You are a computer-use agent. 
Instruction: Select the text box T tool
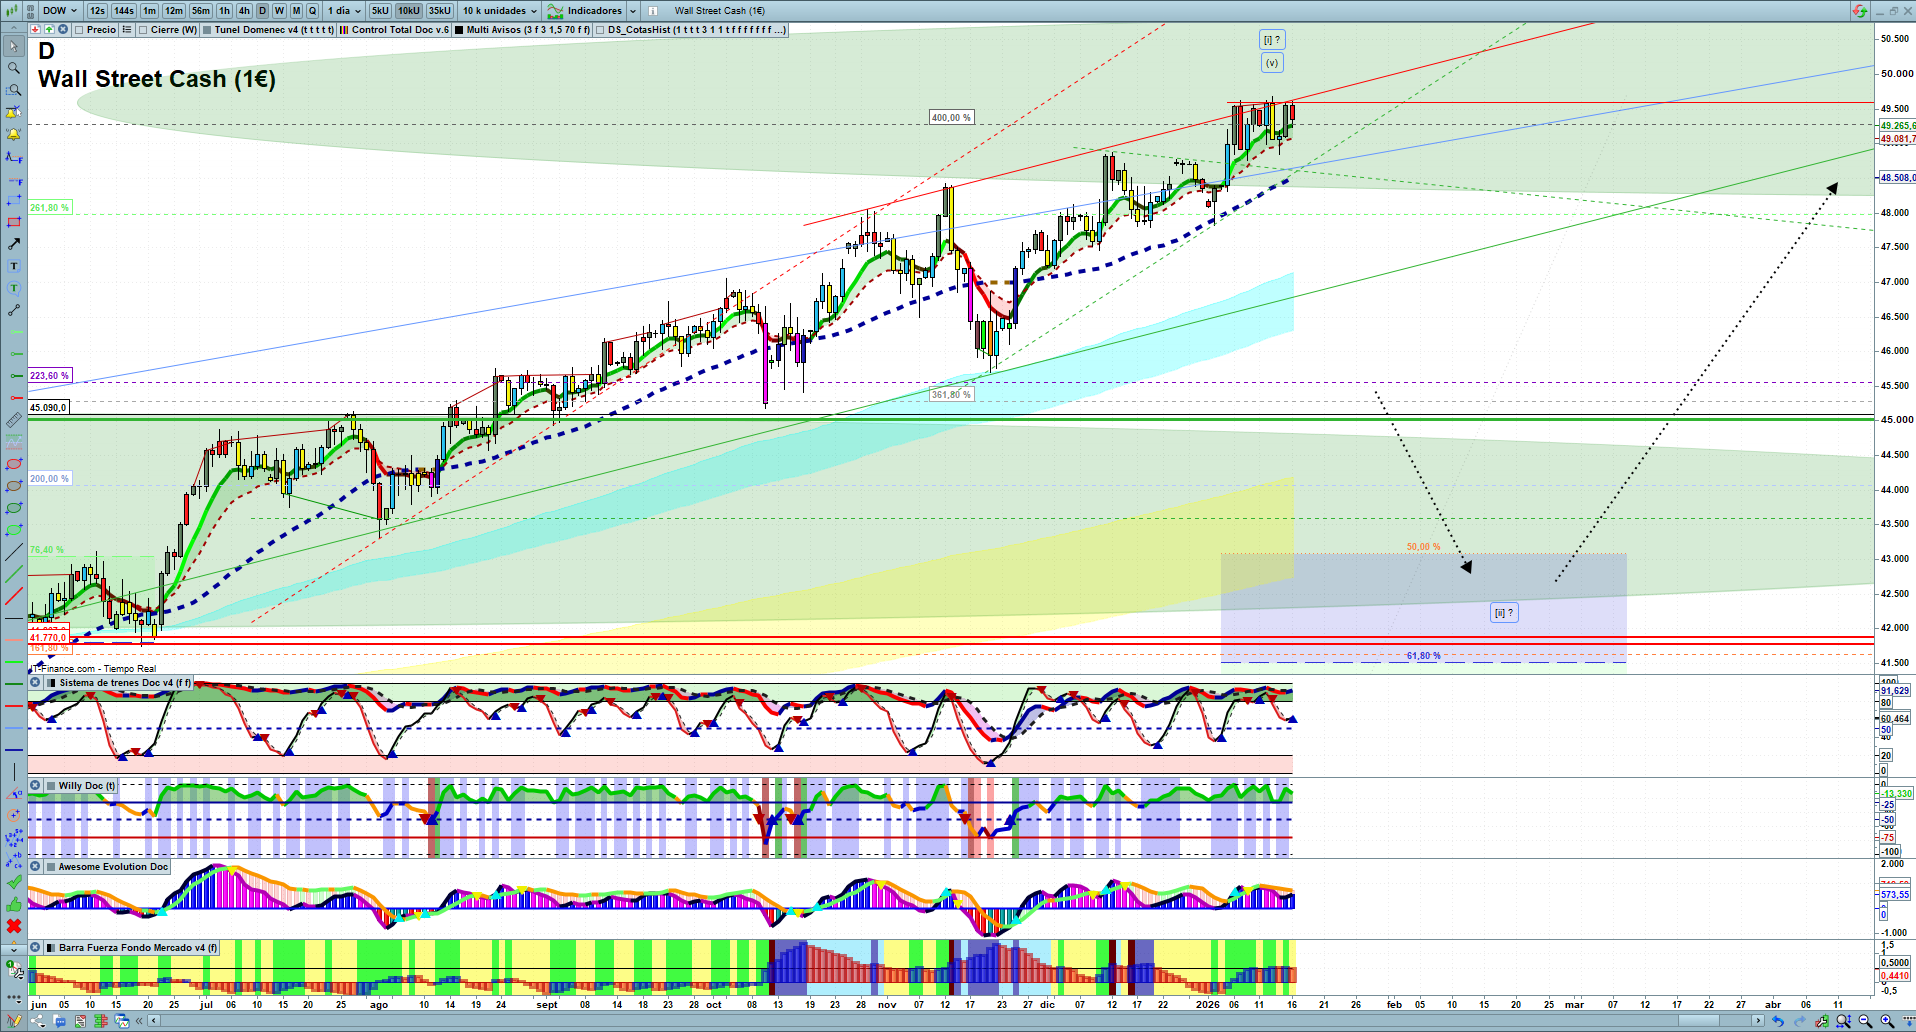[14, 266]
